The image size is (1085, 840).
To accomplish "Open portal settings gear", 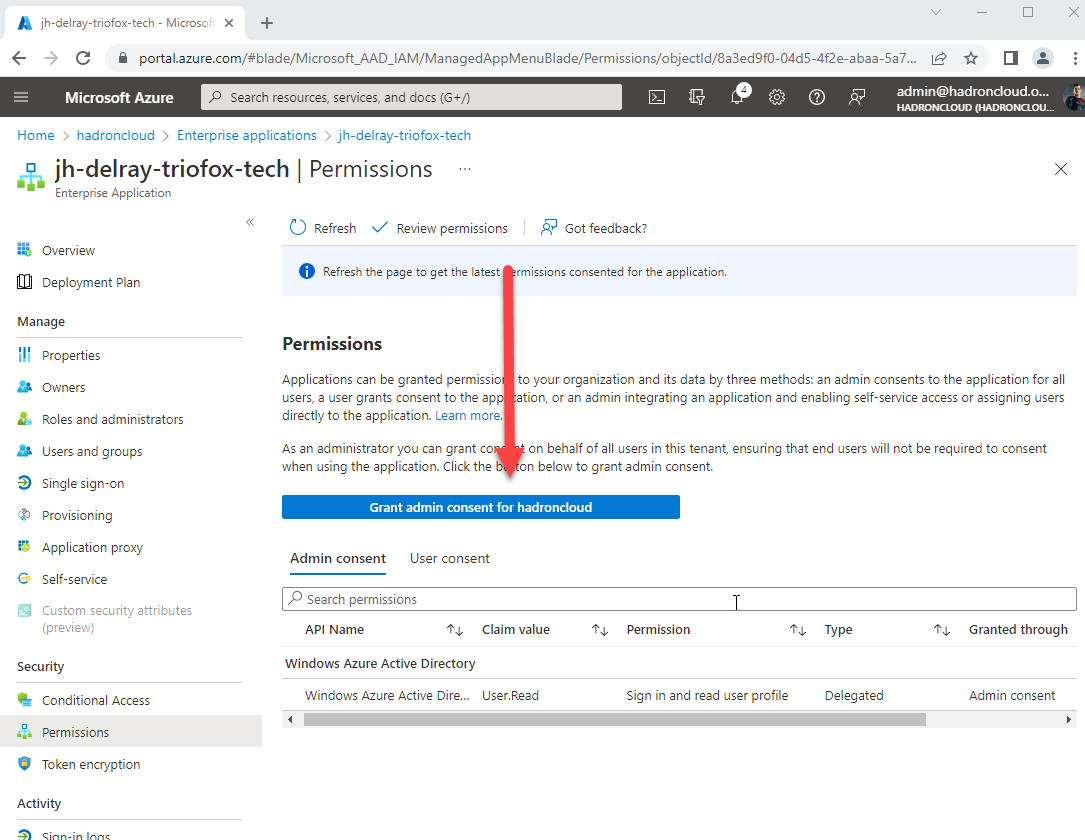I will click(x=777, y=98).
